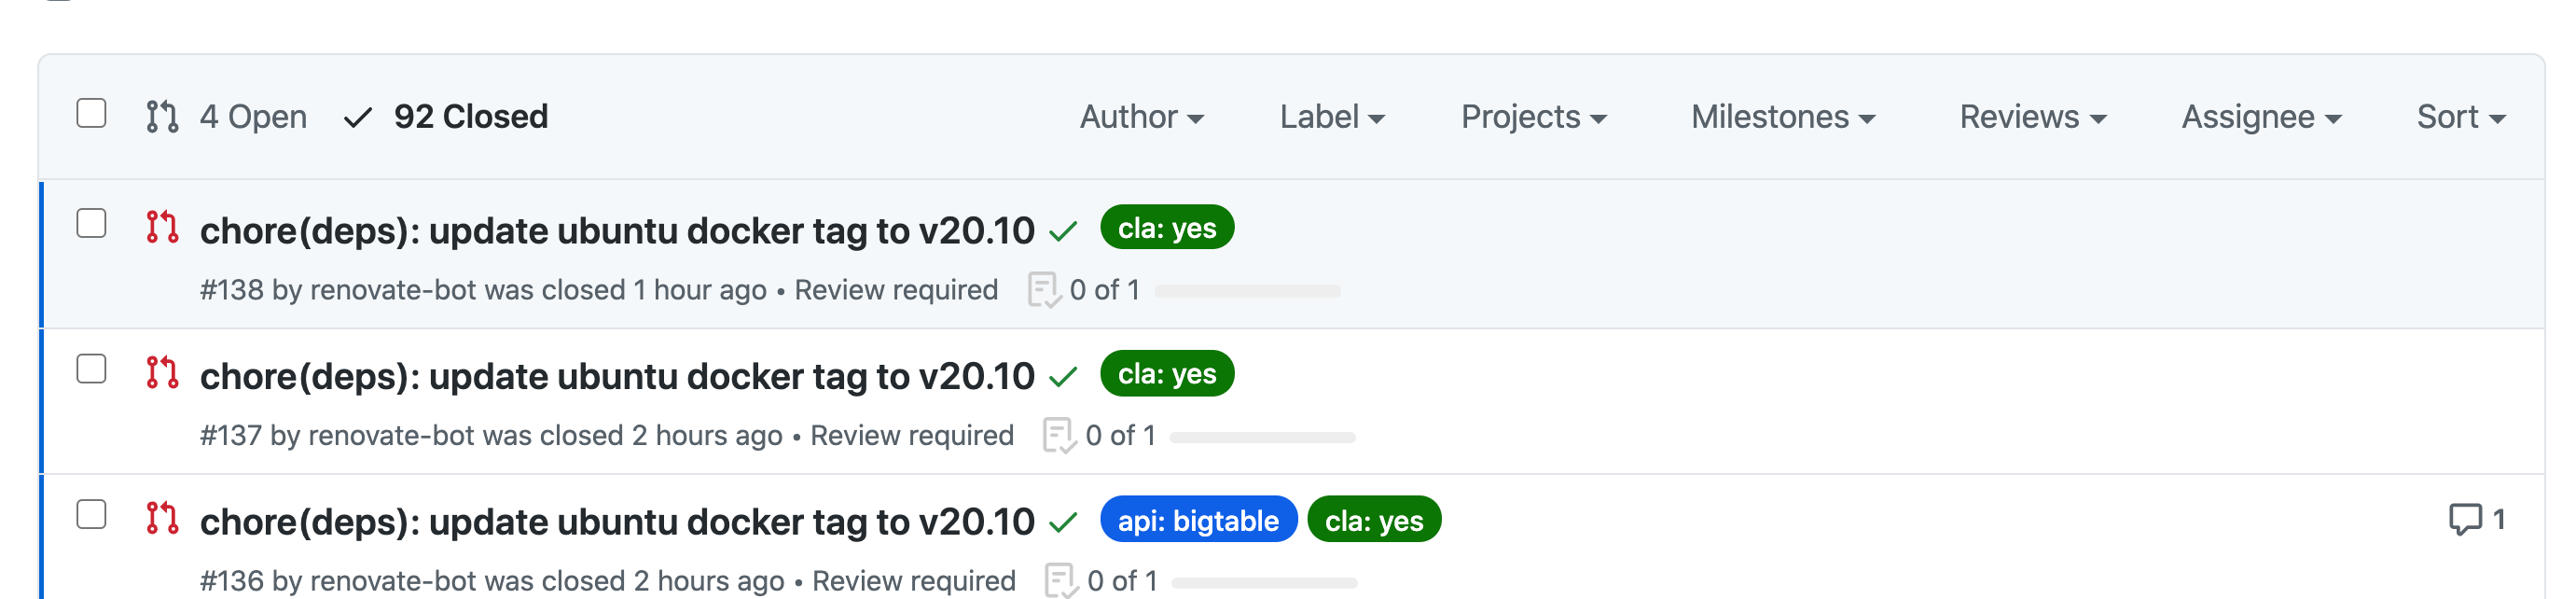Click green check status on PR #138
2576x599 pixels.
pos(1063,232)
